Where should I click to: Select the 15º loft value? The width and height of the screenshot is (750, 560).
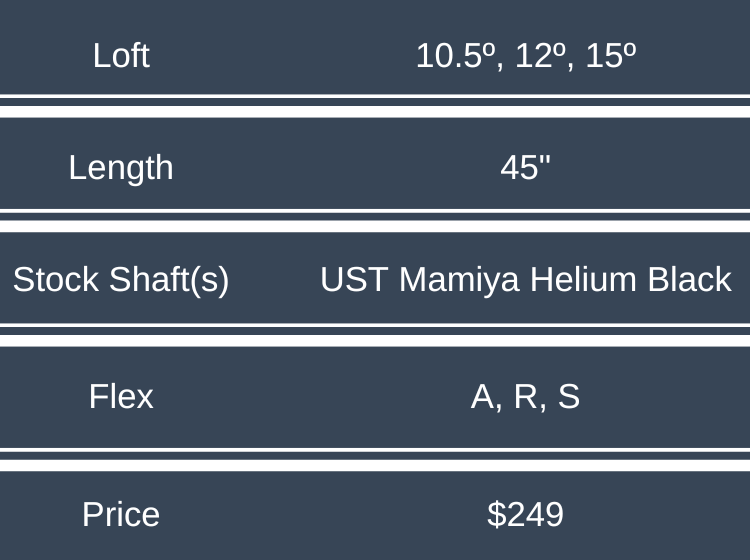point(610,56)
